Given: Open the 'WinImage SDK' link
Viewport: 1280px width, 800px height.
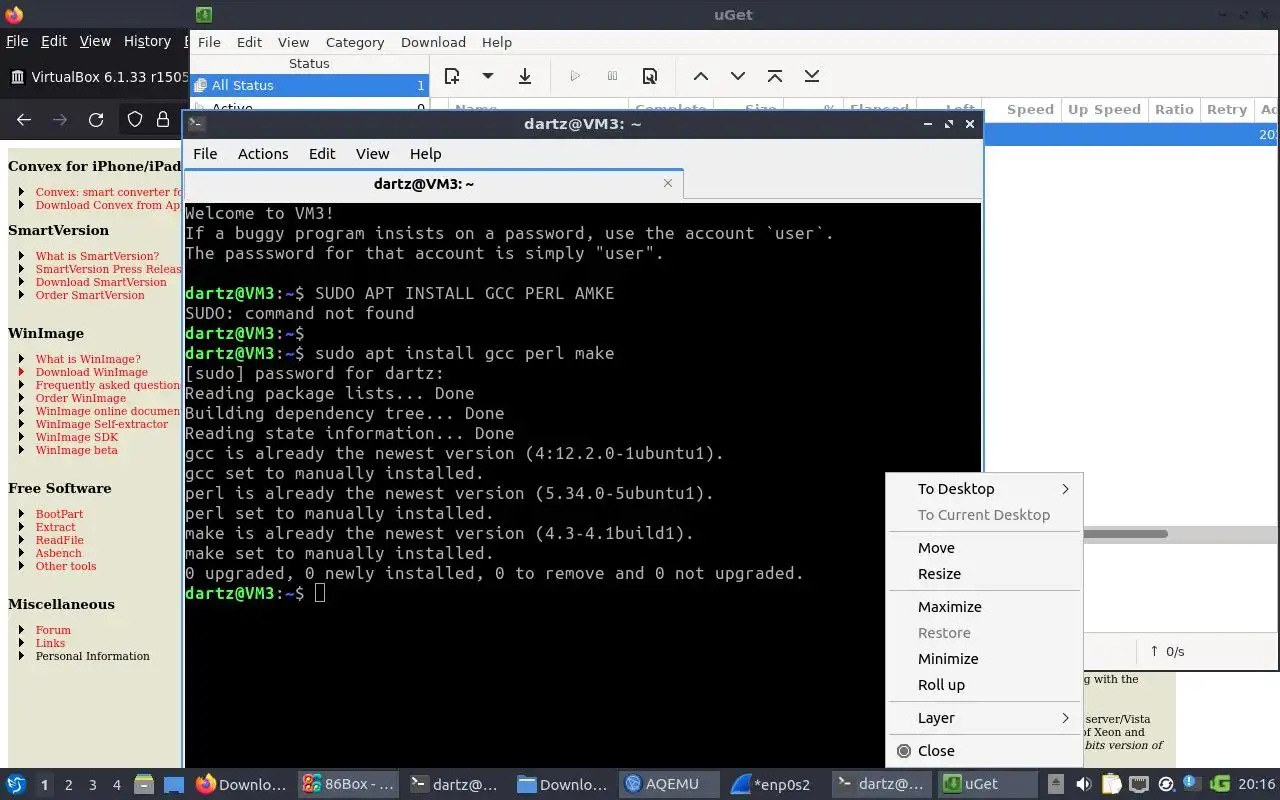Looking at the screenshot, I should click(x=77, y=437).
